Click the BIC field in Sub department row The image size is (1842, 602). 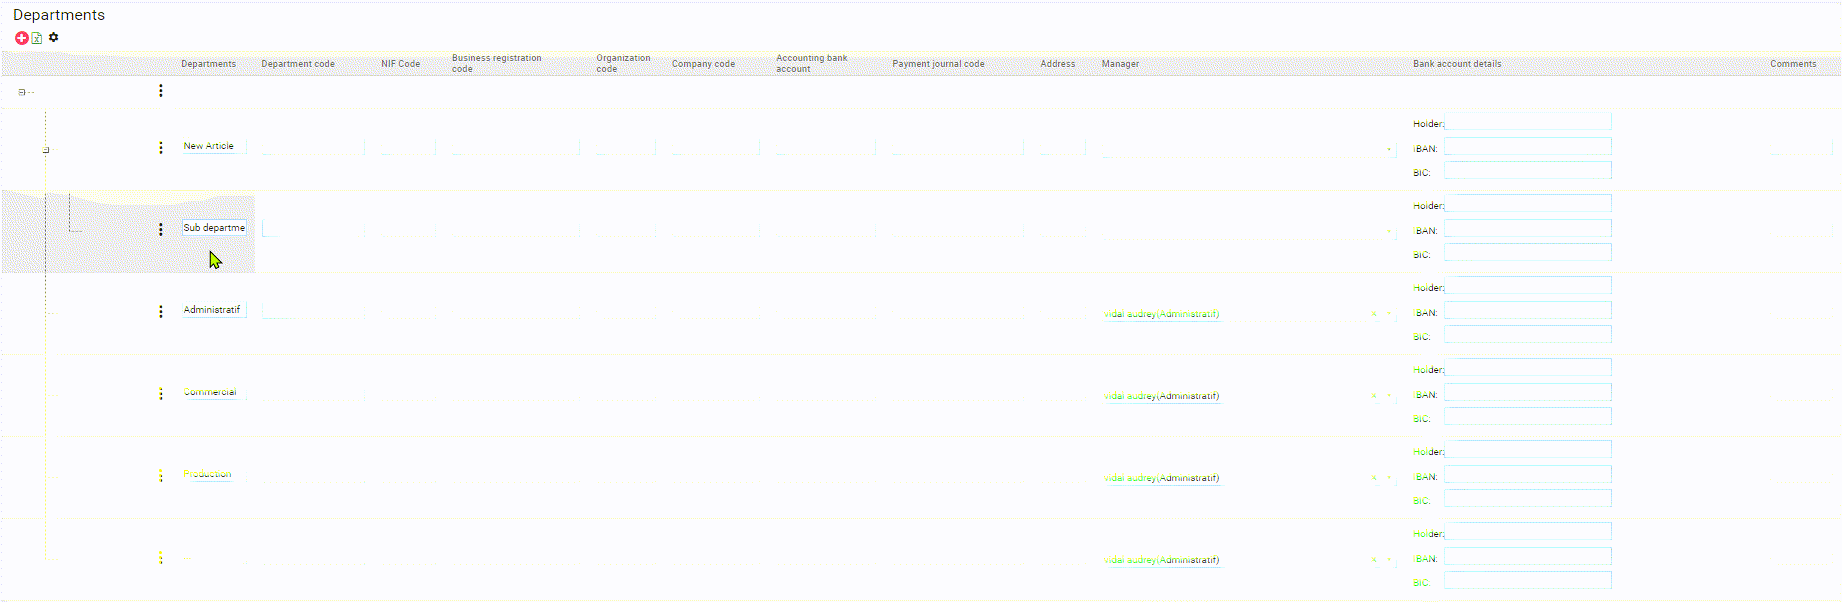pos(1527,253)
